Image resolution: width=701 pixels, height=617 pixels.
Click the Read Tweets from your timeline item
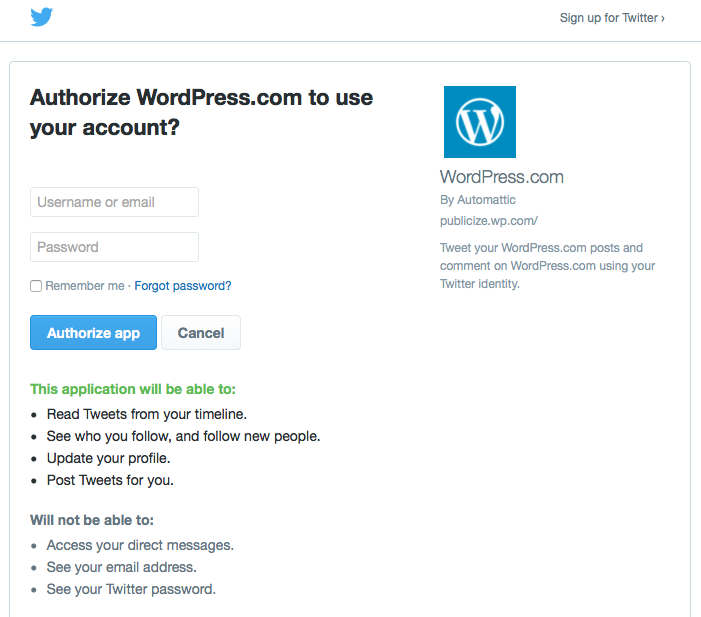pyautogui.click(x=147, y=414)
